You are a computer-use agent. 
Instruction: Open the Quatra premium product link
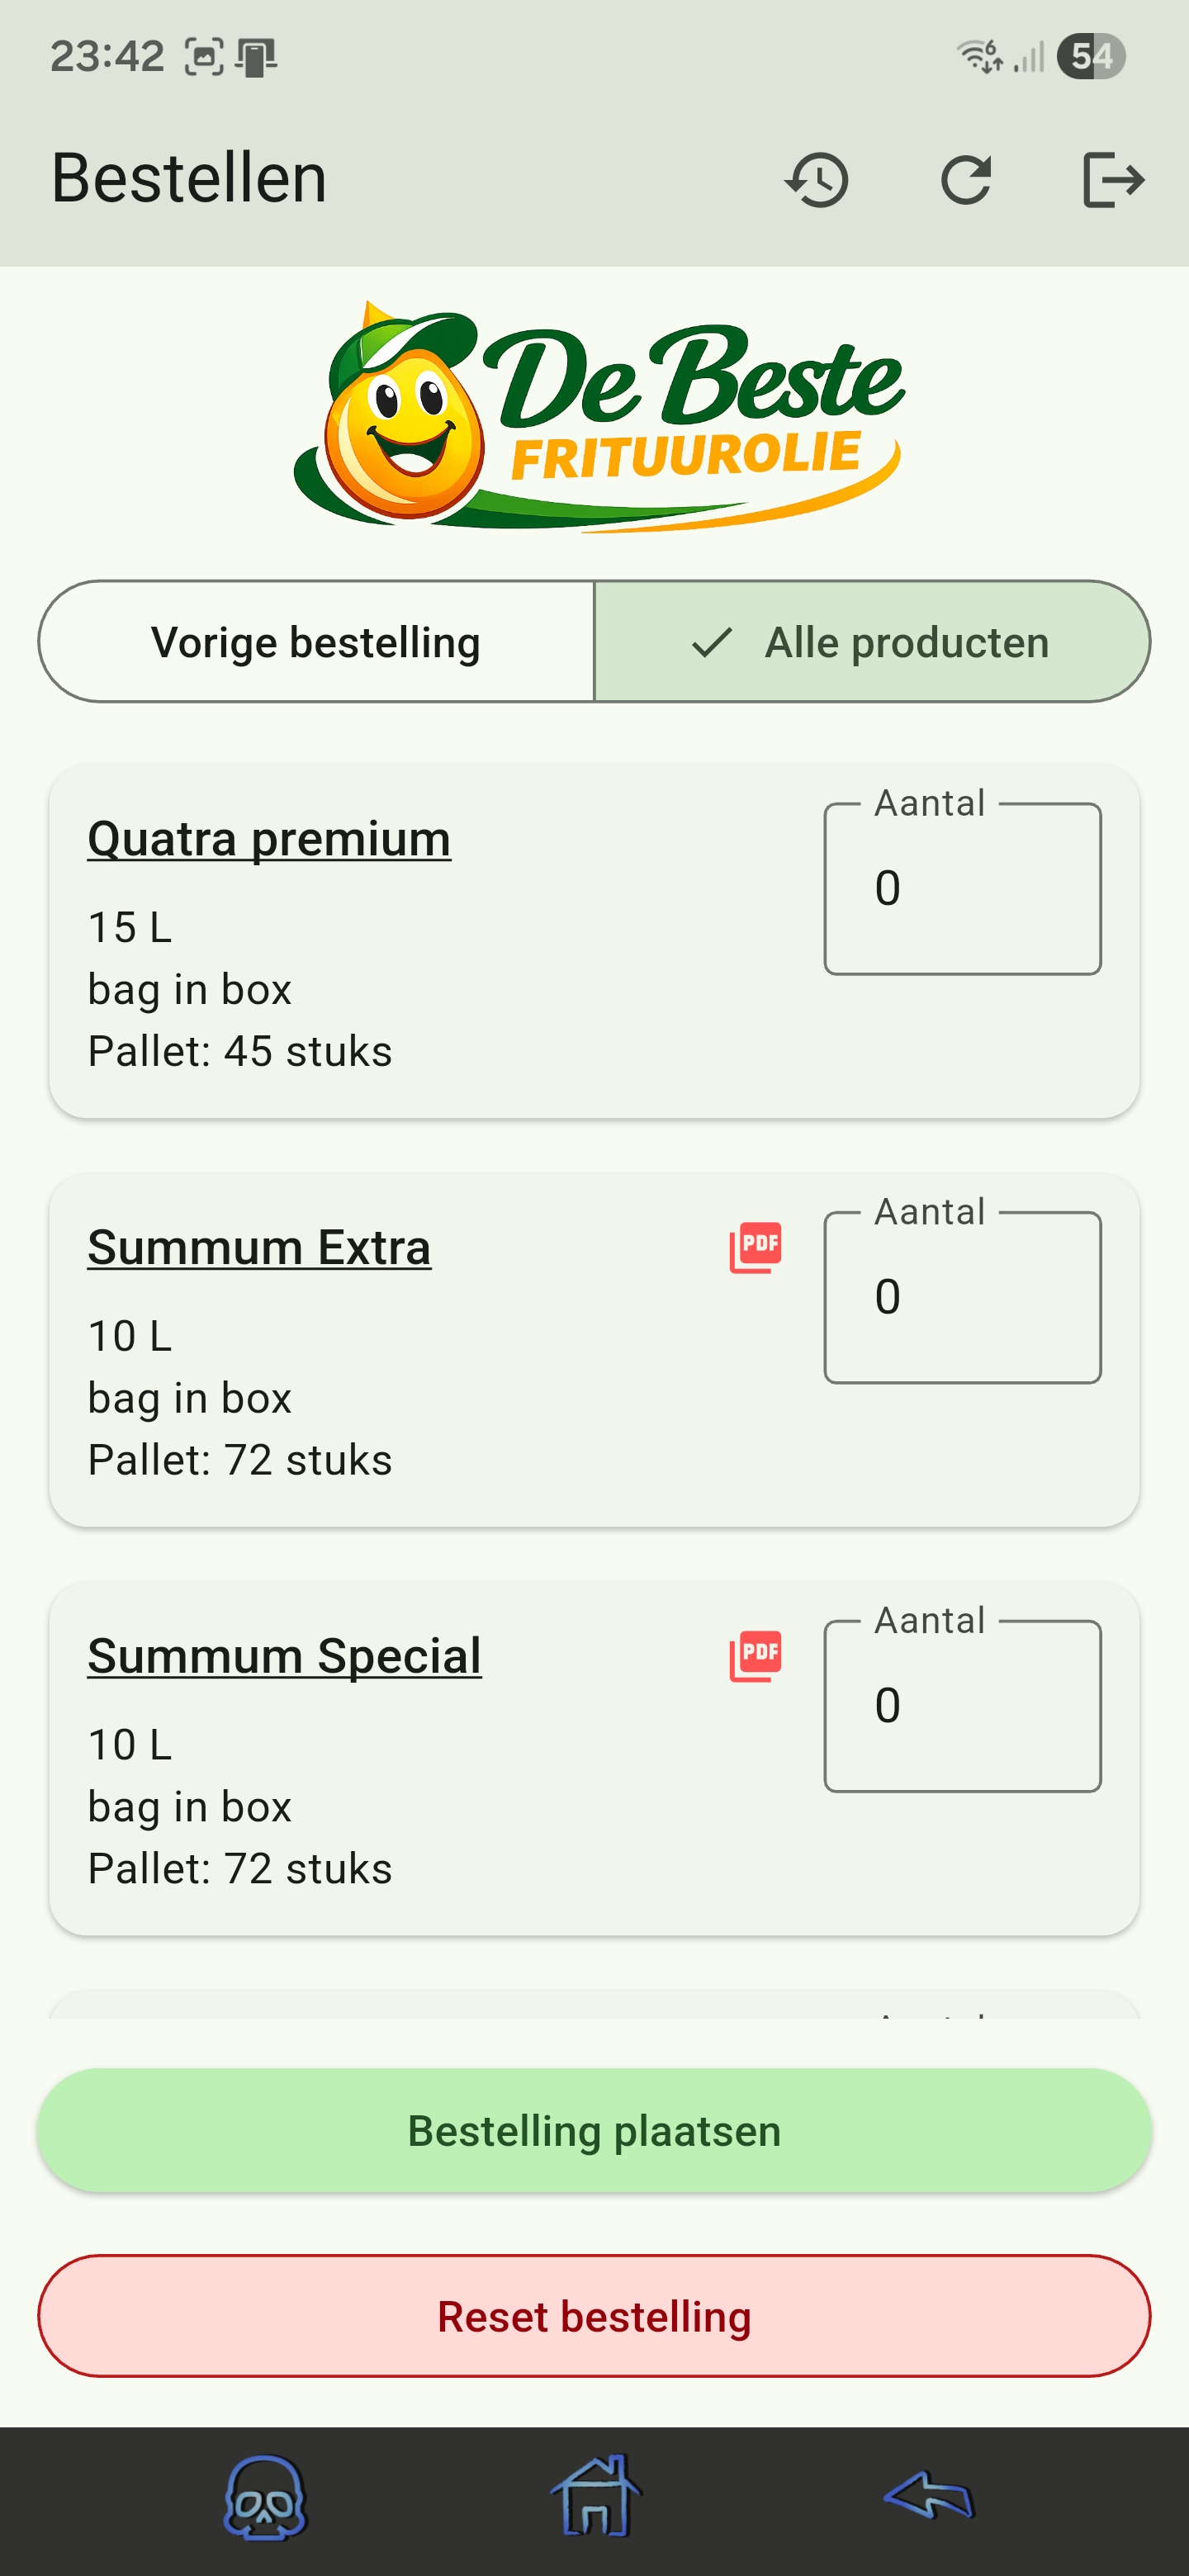(269, 838)
